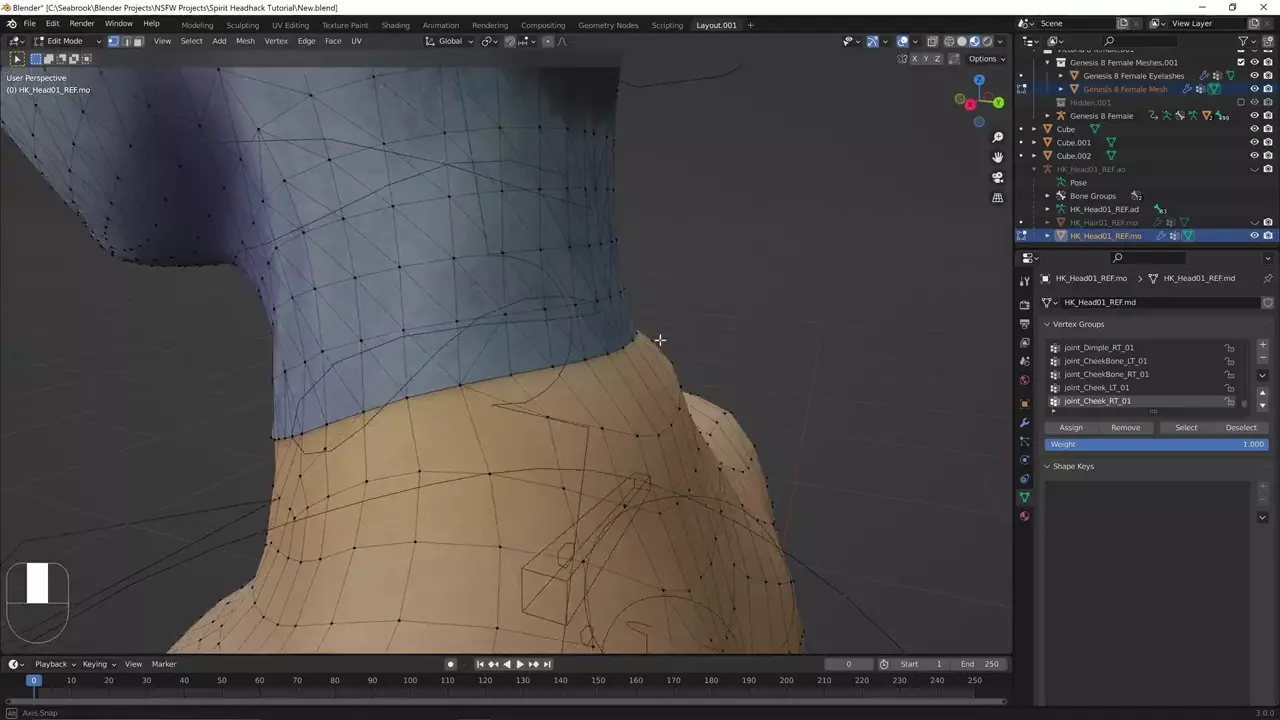Toggle the camera view gizmo
The image size is (1280, 720).
pos(997,177)
